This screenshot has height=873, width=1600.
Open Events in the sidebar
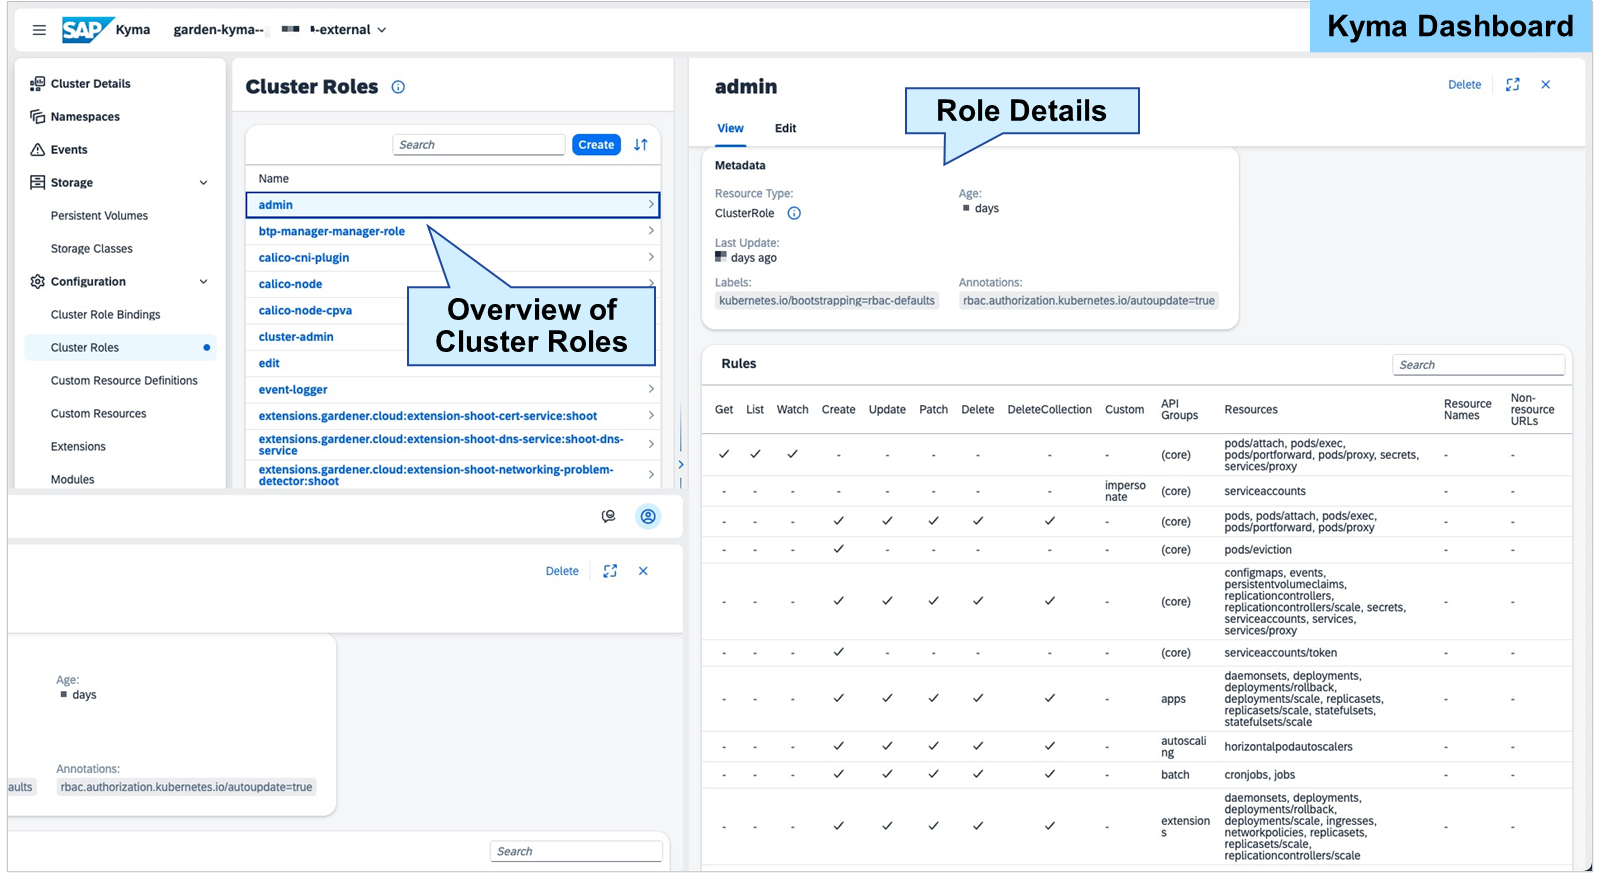pyautogui.click(x=69, y=150)
